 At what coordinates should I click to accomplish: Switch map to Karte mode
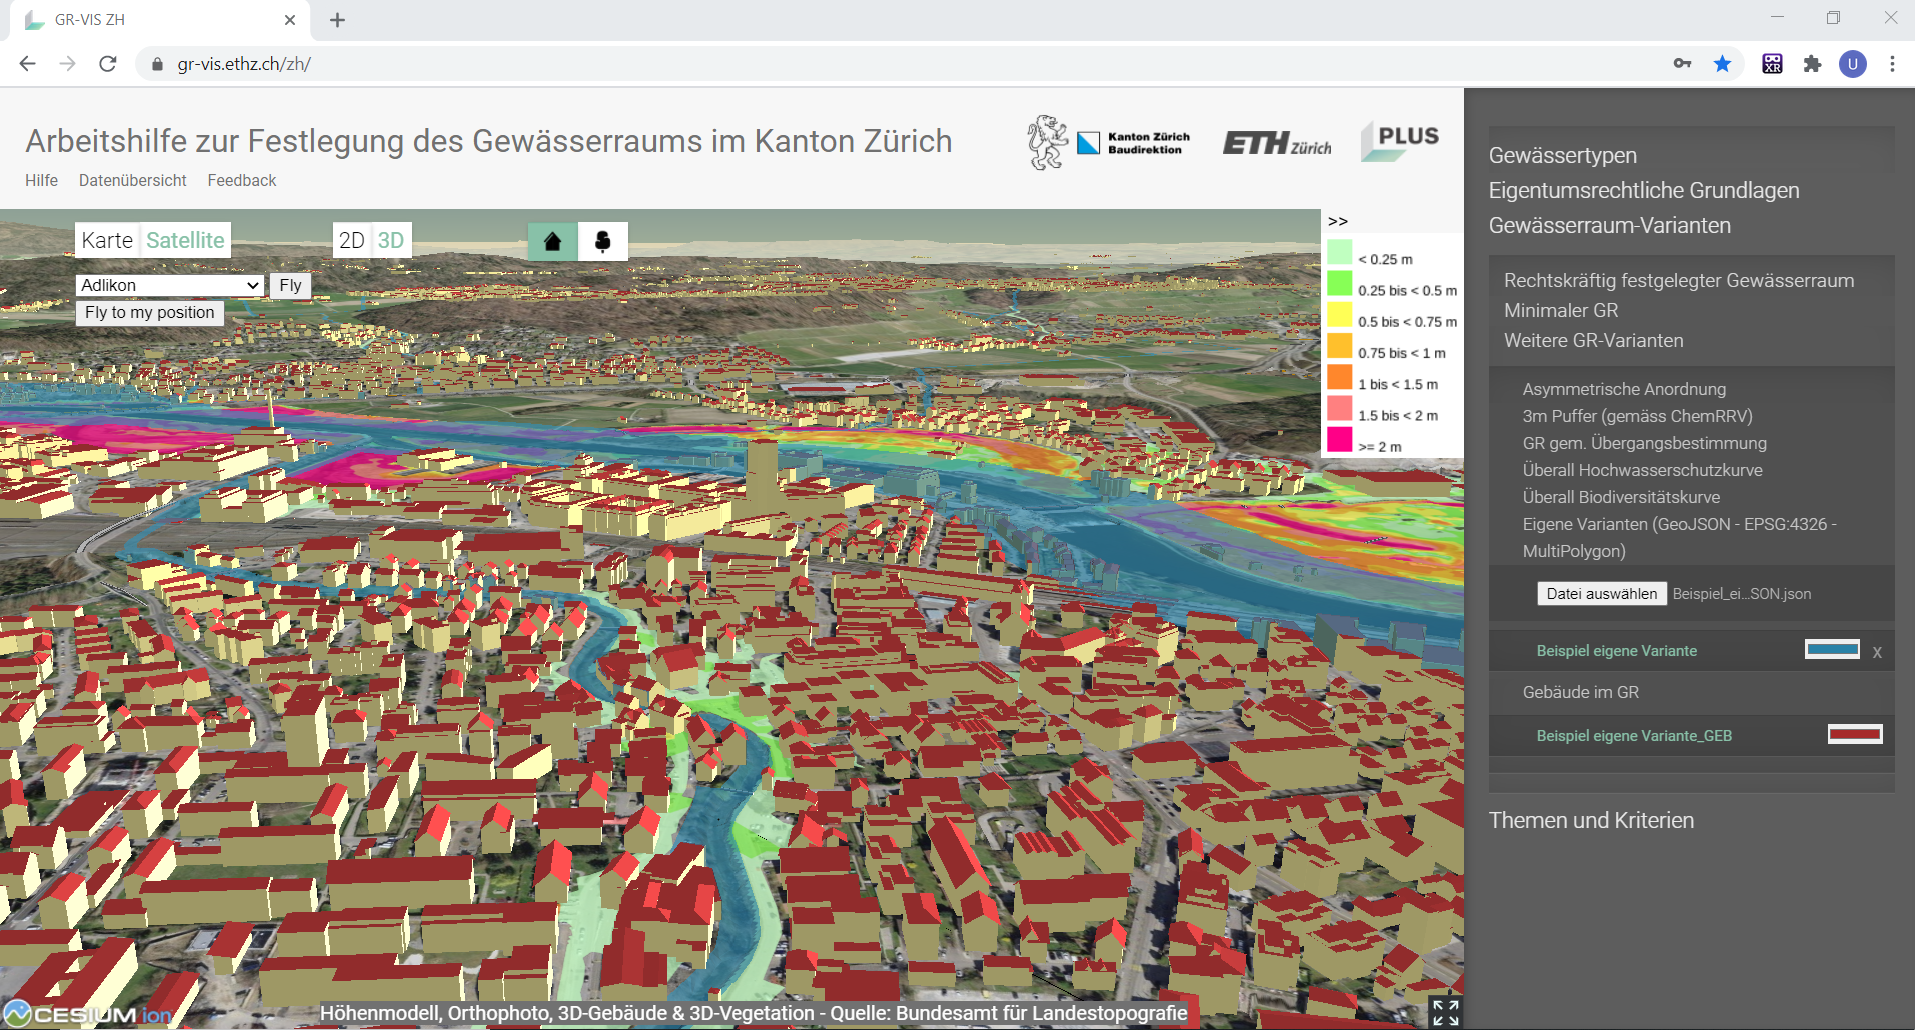pos(107,240)
